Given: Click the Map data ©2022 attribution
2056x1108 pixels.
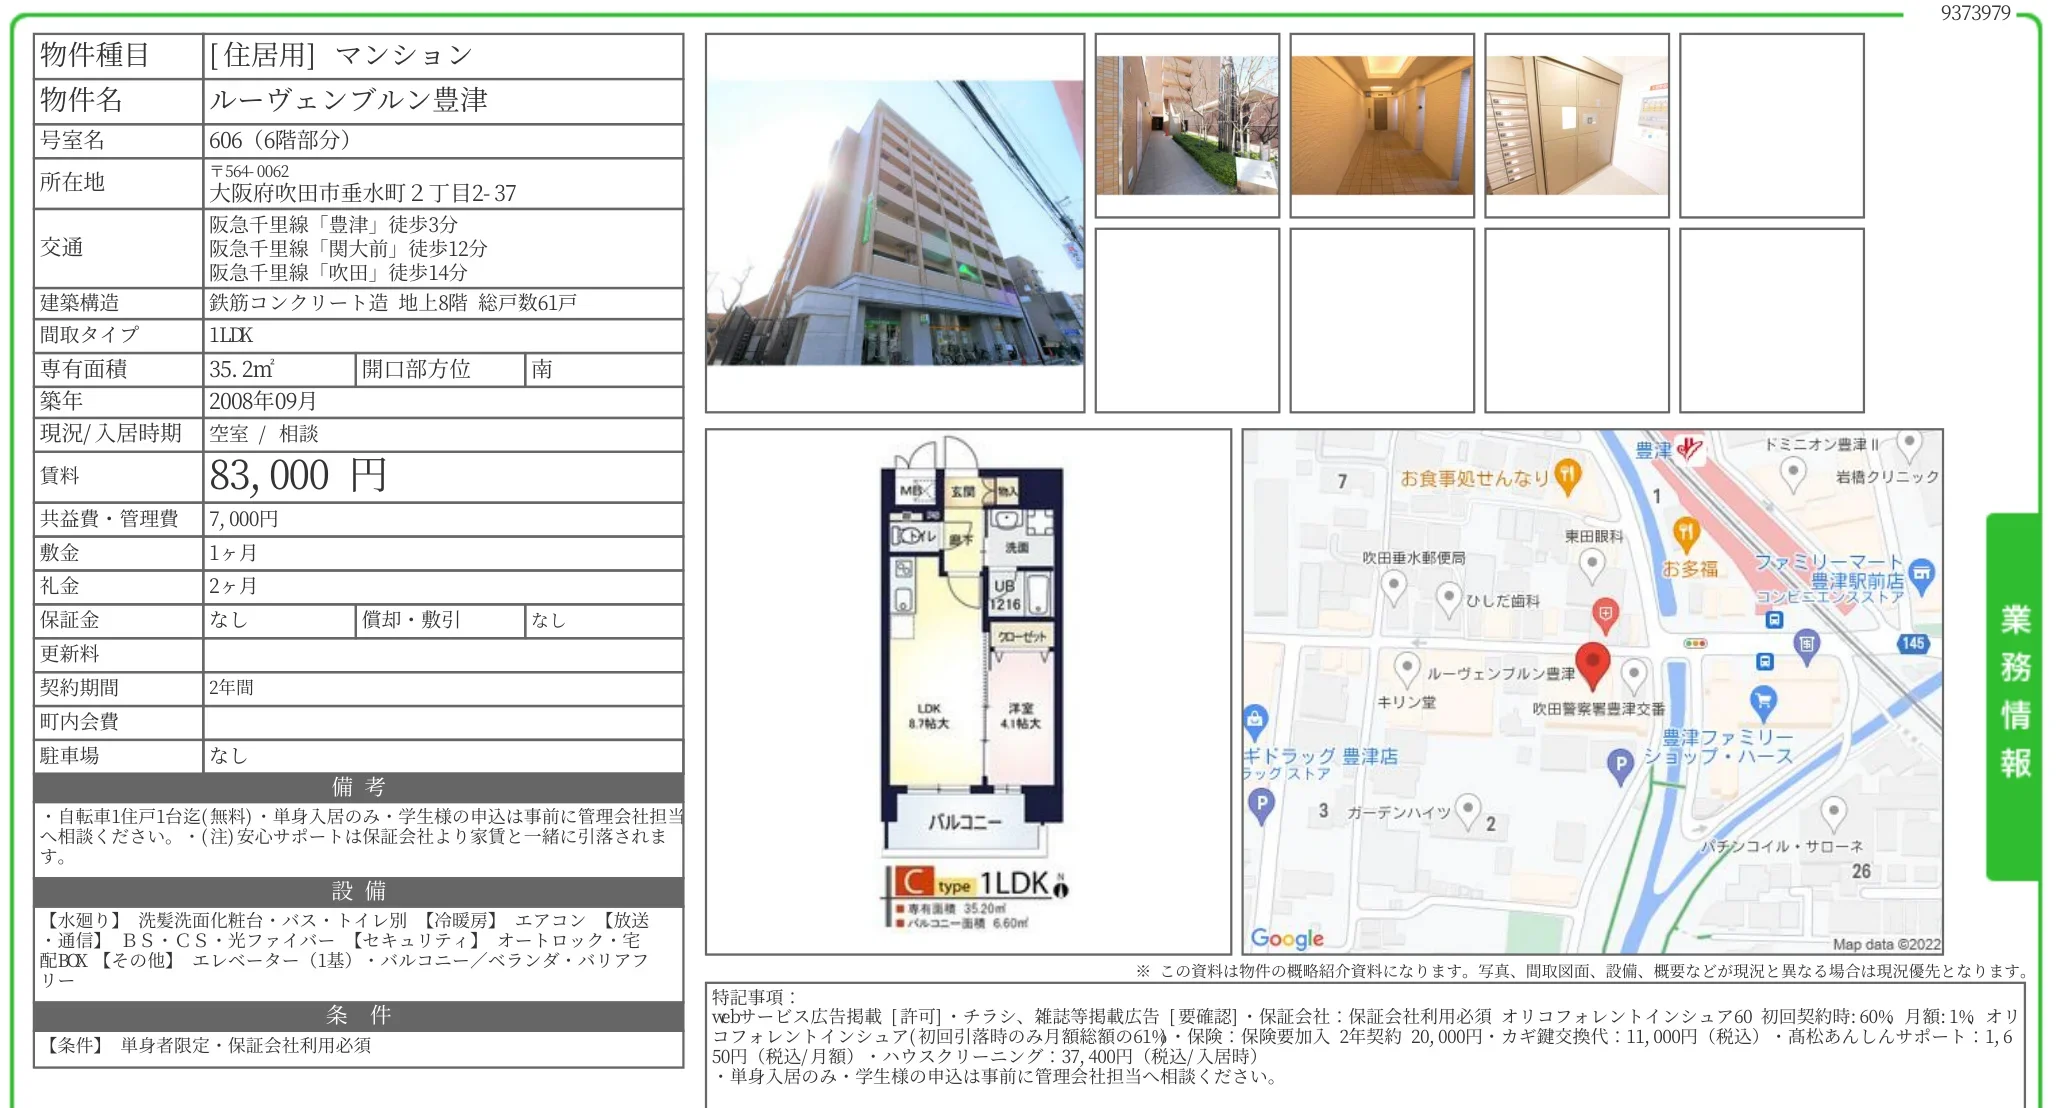Looking at the screenshot, I should pos(1885,944).
